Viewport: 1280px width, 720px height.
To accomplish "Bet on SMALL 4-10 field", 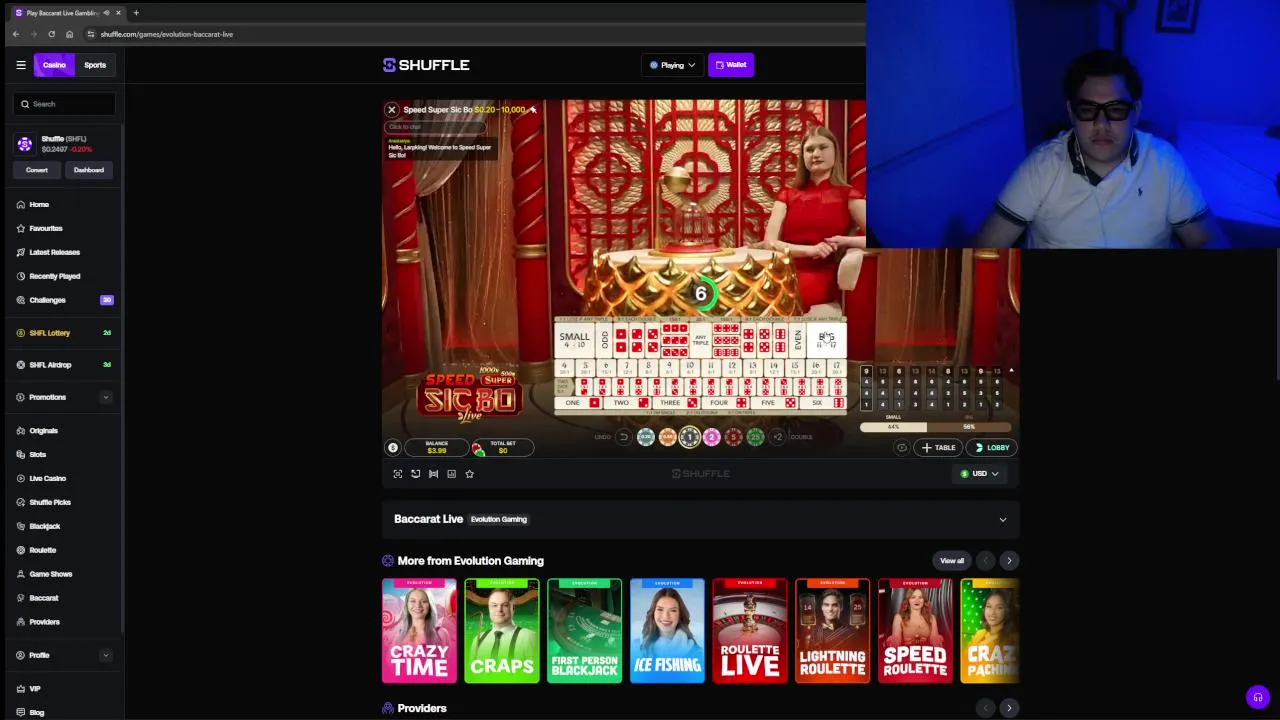I will [x=574, y=340].
